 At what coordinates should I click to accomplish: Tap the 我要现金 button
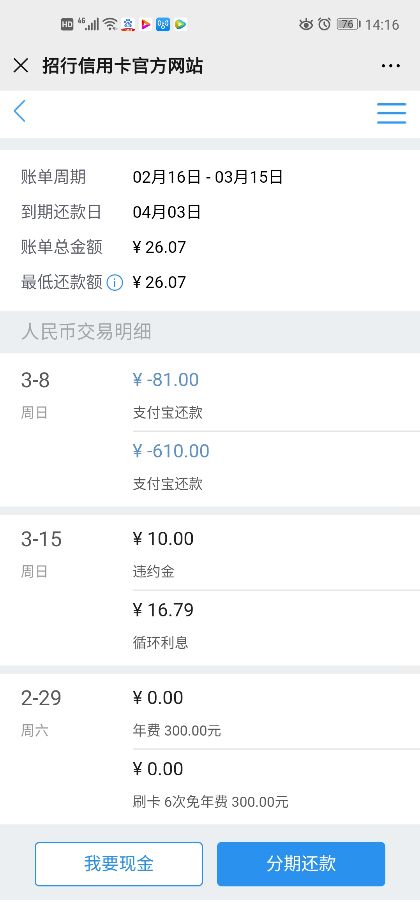click(119, 864)
